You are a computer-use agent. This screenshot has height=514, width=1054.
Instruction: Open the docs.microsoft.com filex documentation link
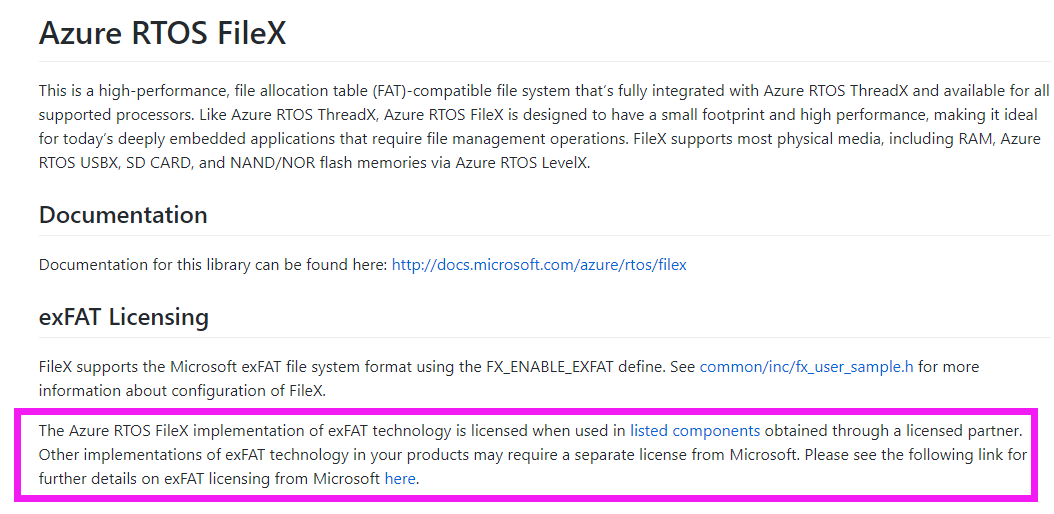[x=539, y=265]
